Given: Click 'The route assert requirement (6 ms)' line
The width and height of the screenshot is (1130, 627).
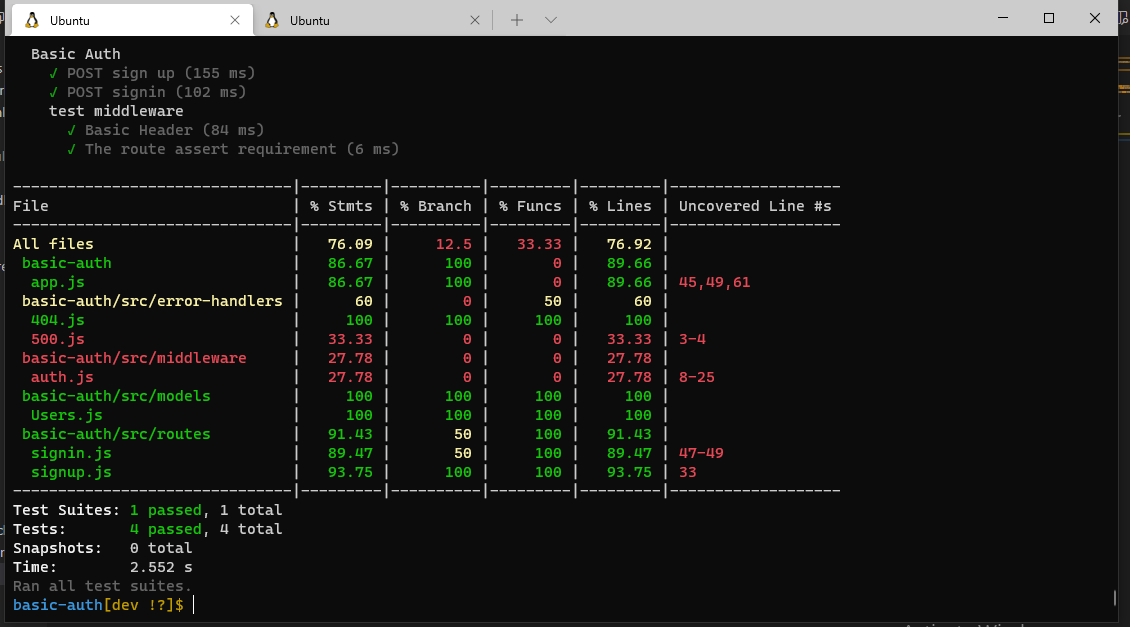Looking at the screenshot, I should [233, 149].
